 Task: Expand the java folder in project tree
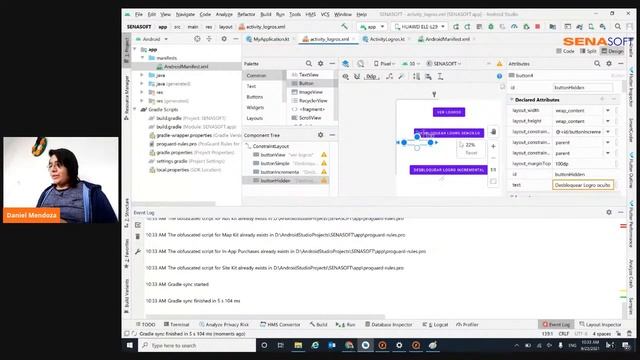click(142, 75)
